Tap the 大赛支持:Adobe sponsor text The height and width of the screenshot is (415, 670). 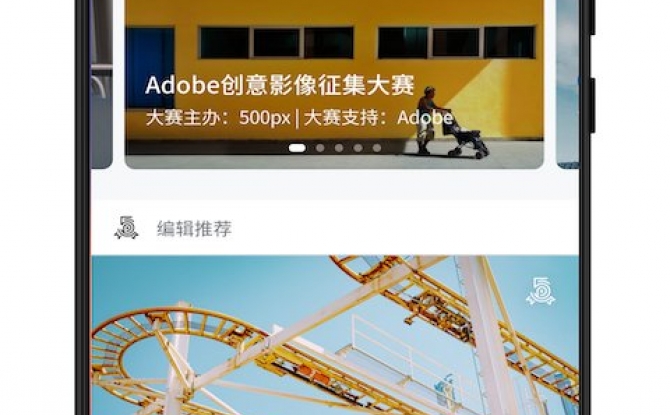(x=379, y=118)
